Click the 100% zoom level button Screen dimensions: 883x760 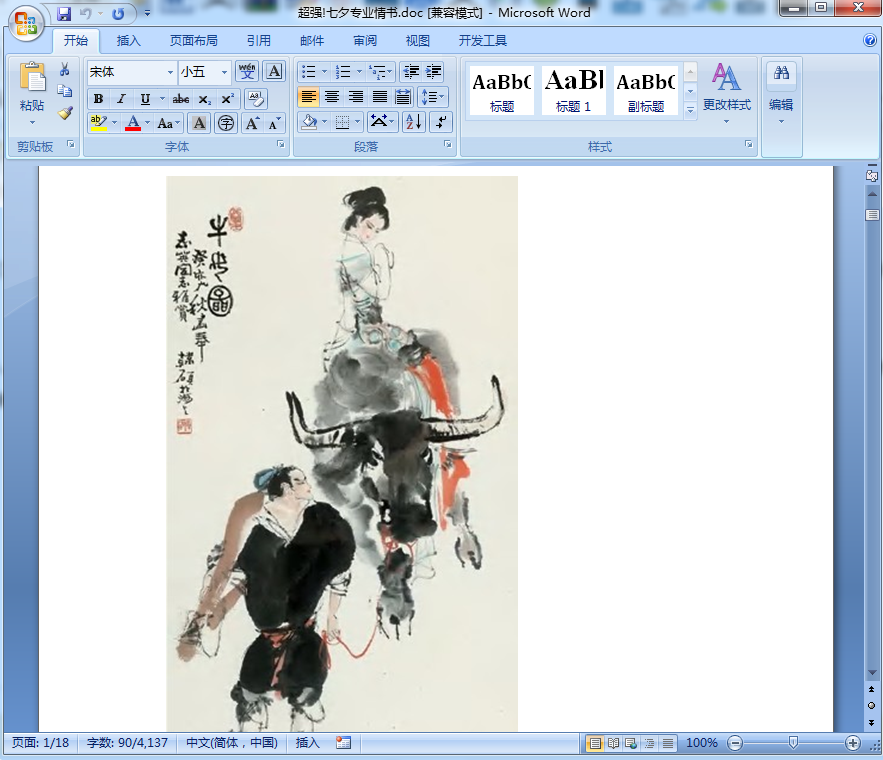click(701, 743)
